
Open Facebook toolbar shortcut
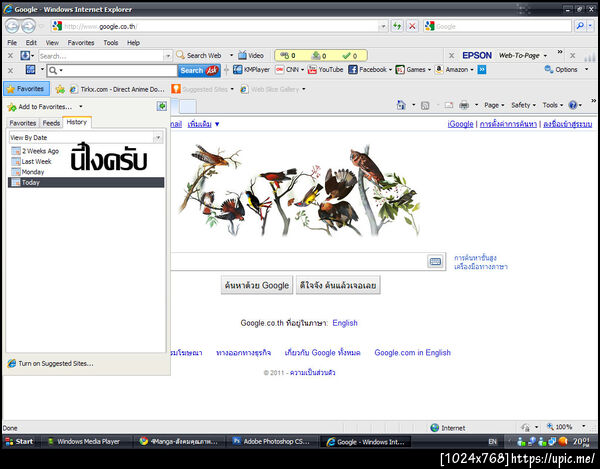tap(370, 70)
